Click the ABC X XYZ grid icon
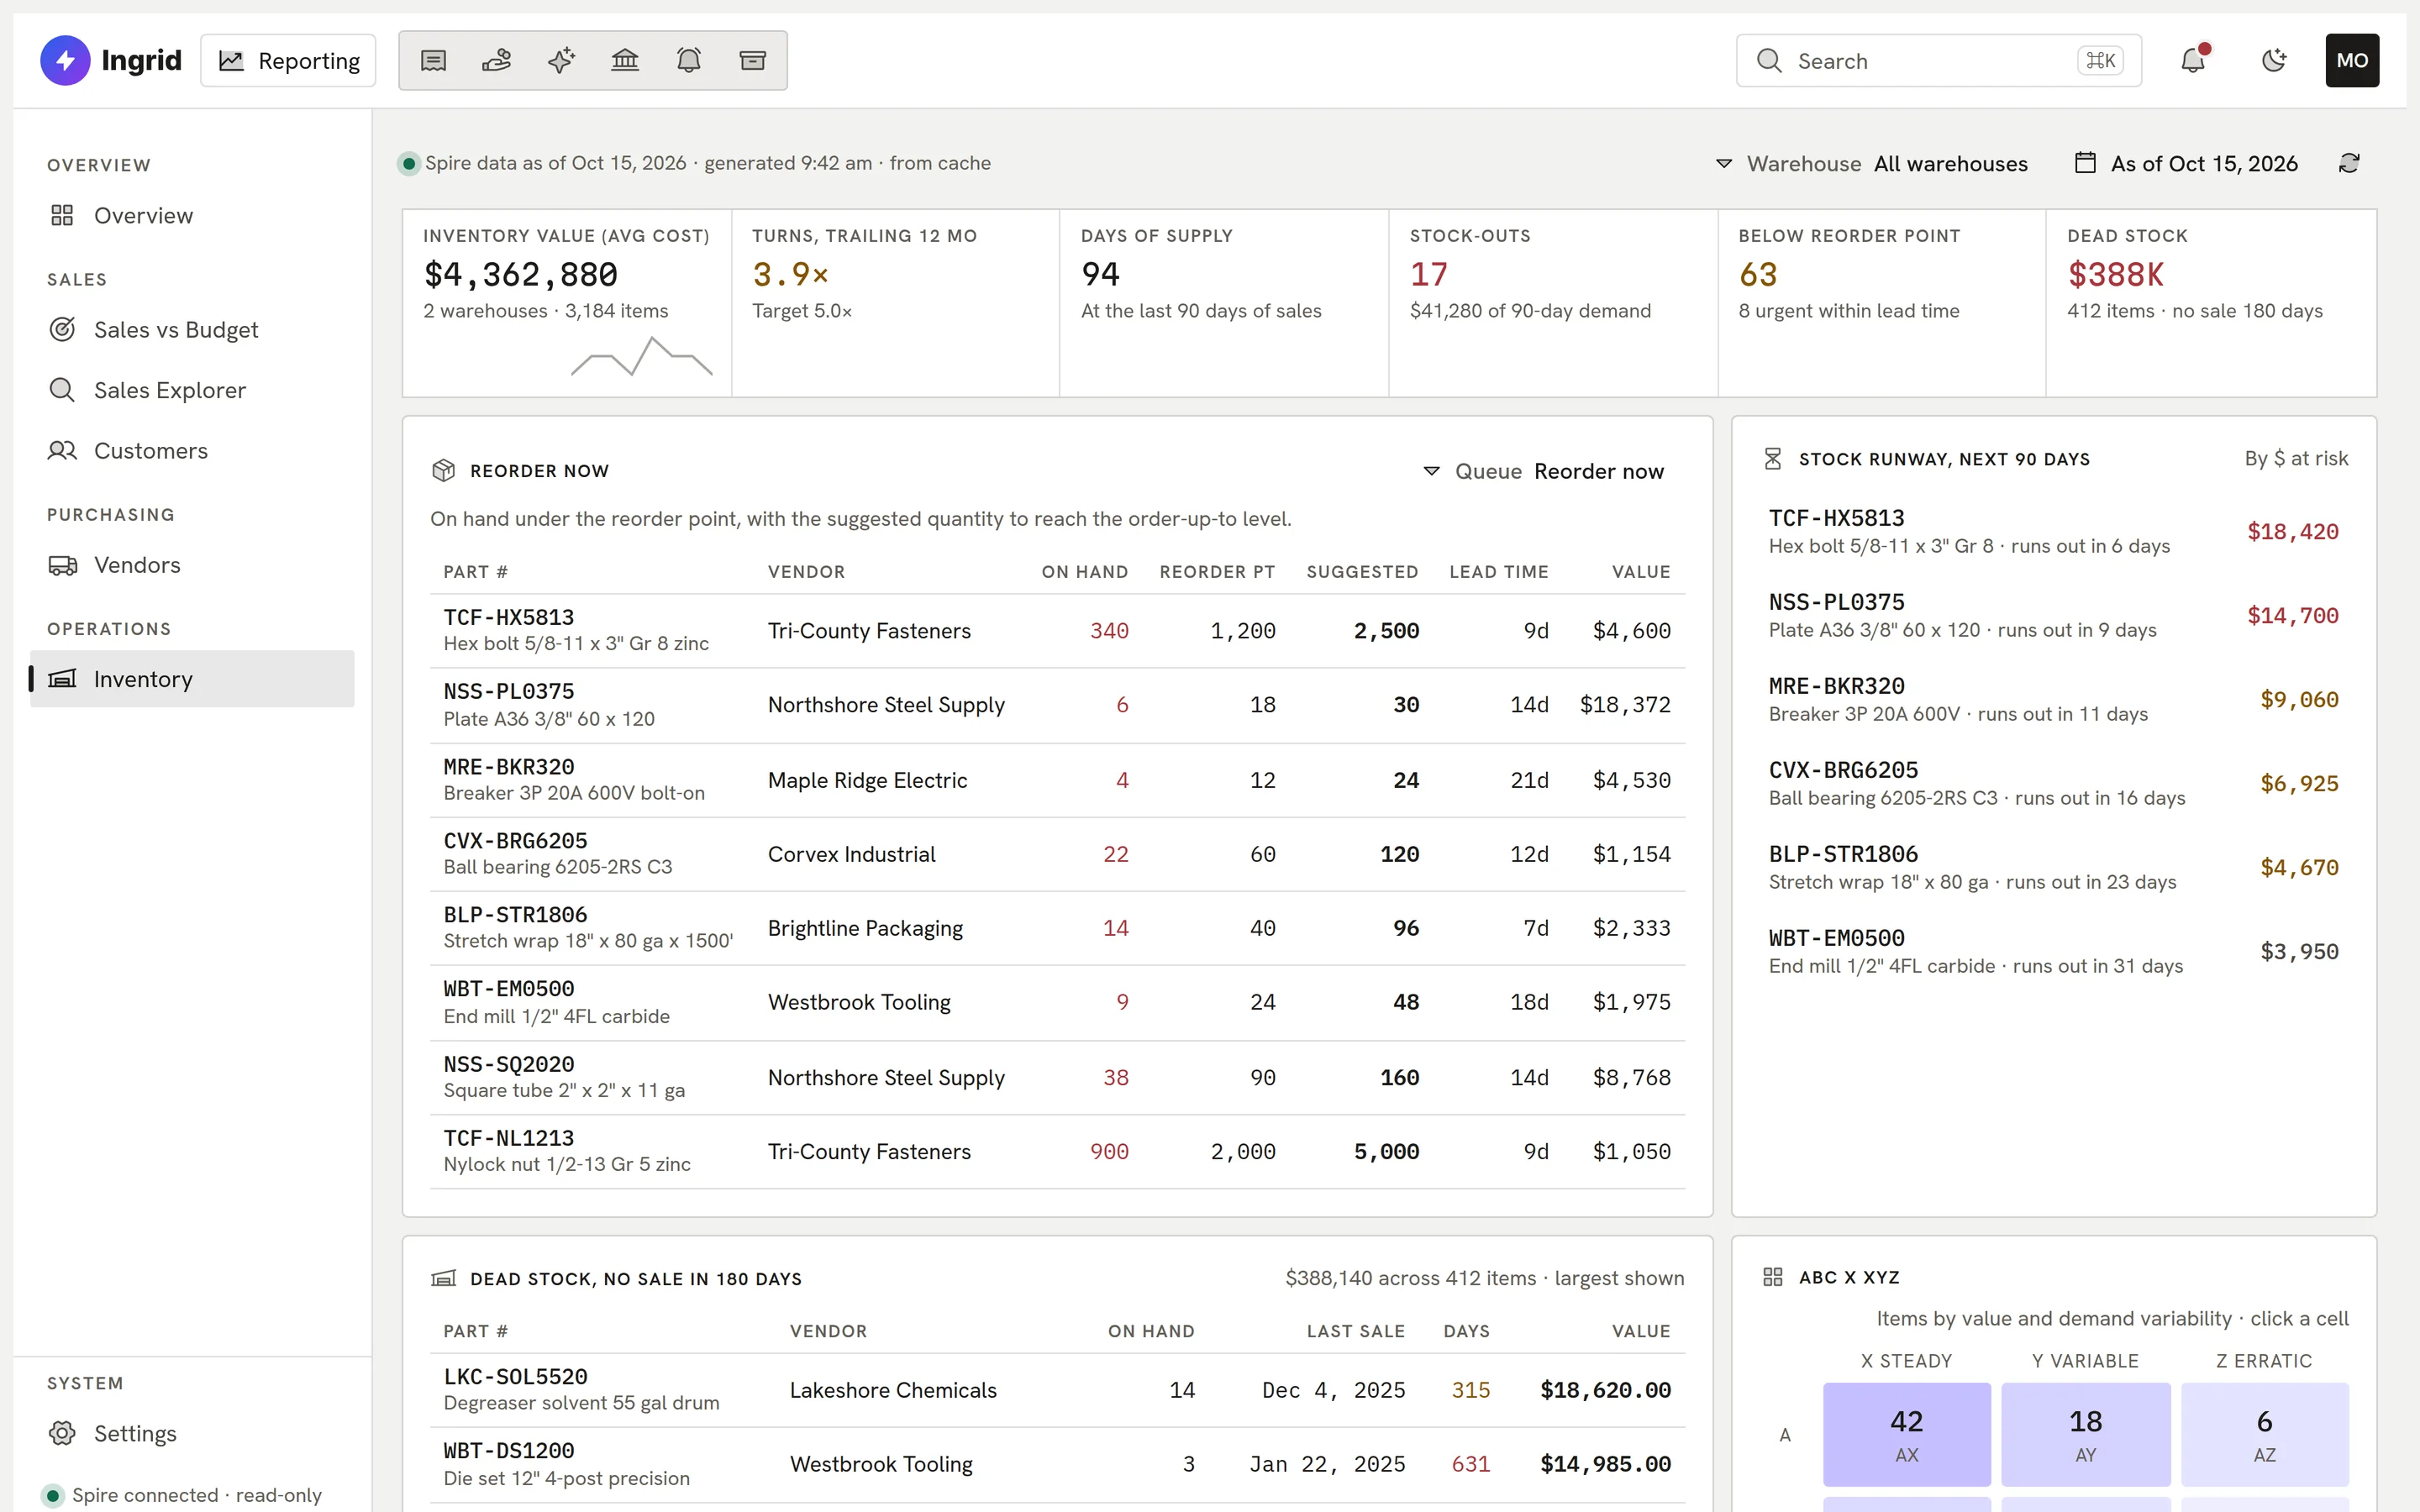Viewport: 2420px width, 1512px height. pyautogui.click(x=1773, y=1277)
